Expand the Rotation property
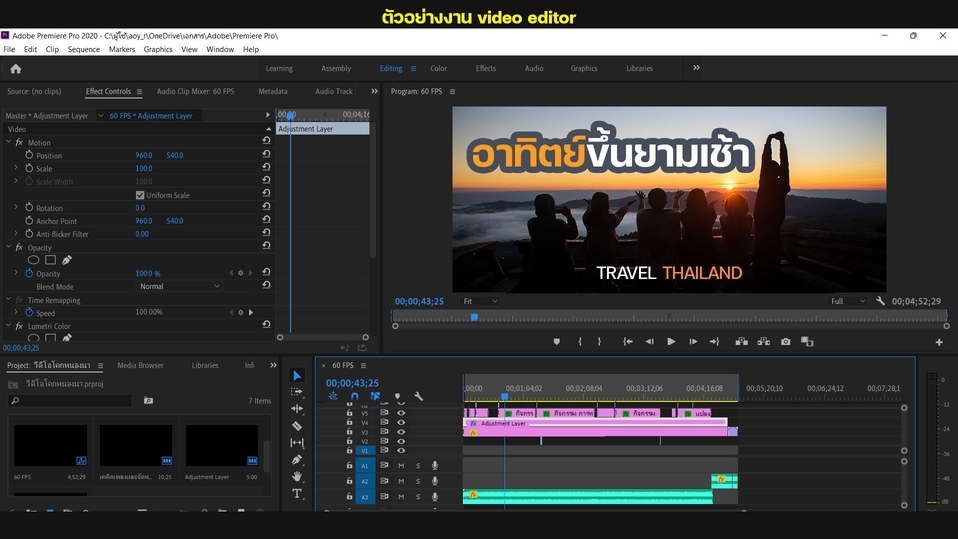This screenshot has height=539, width=958. (x=16, y=208)
